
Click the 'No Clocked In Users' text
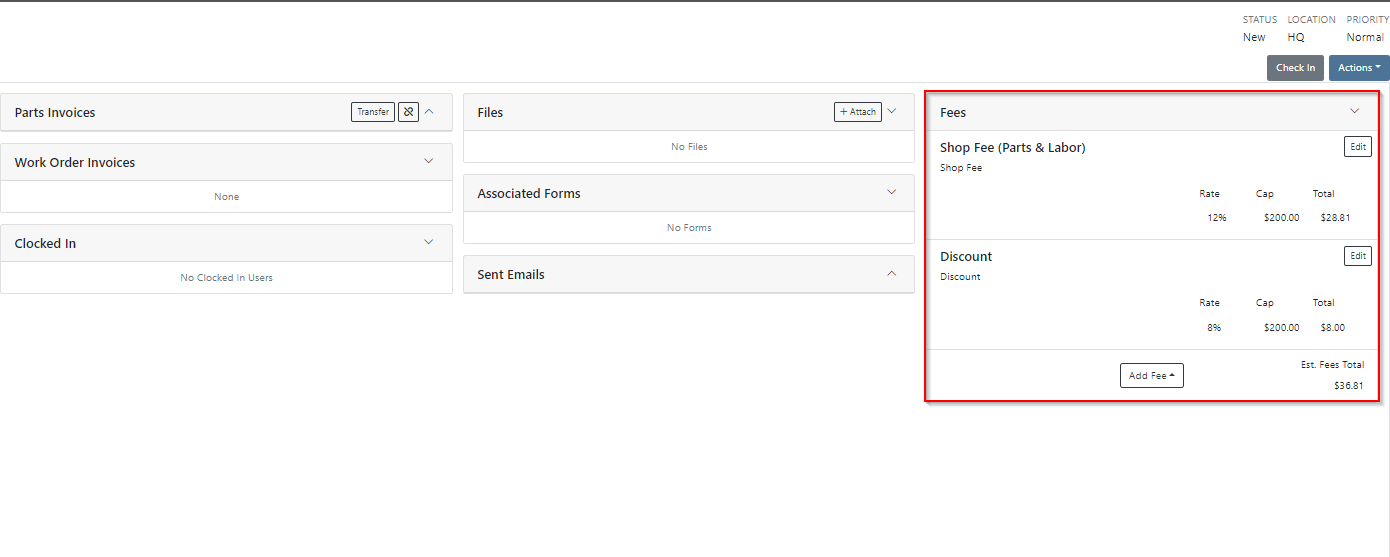point(226,278)
